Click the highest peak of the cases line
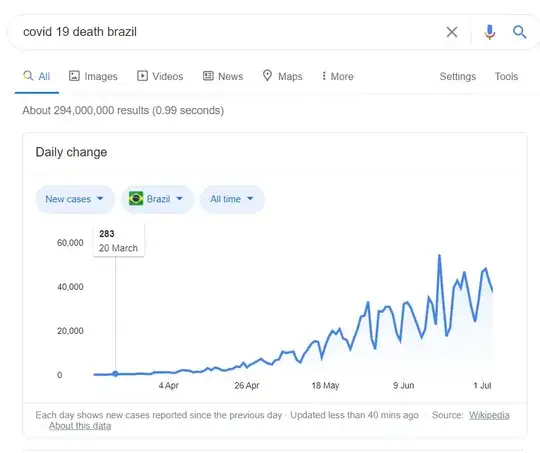This screenshot has height=453, width=540. coord(439,255)
